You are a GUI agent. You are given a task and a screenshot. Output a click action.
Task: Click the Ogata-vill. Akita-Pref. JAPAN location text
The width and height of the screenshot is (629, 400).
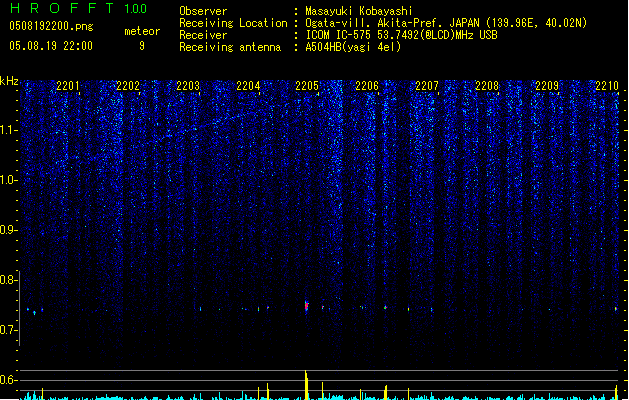click(x=446, y=23)
